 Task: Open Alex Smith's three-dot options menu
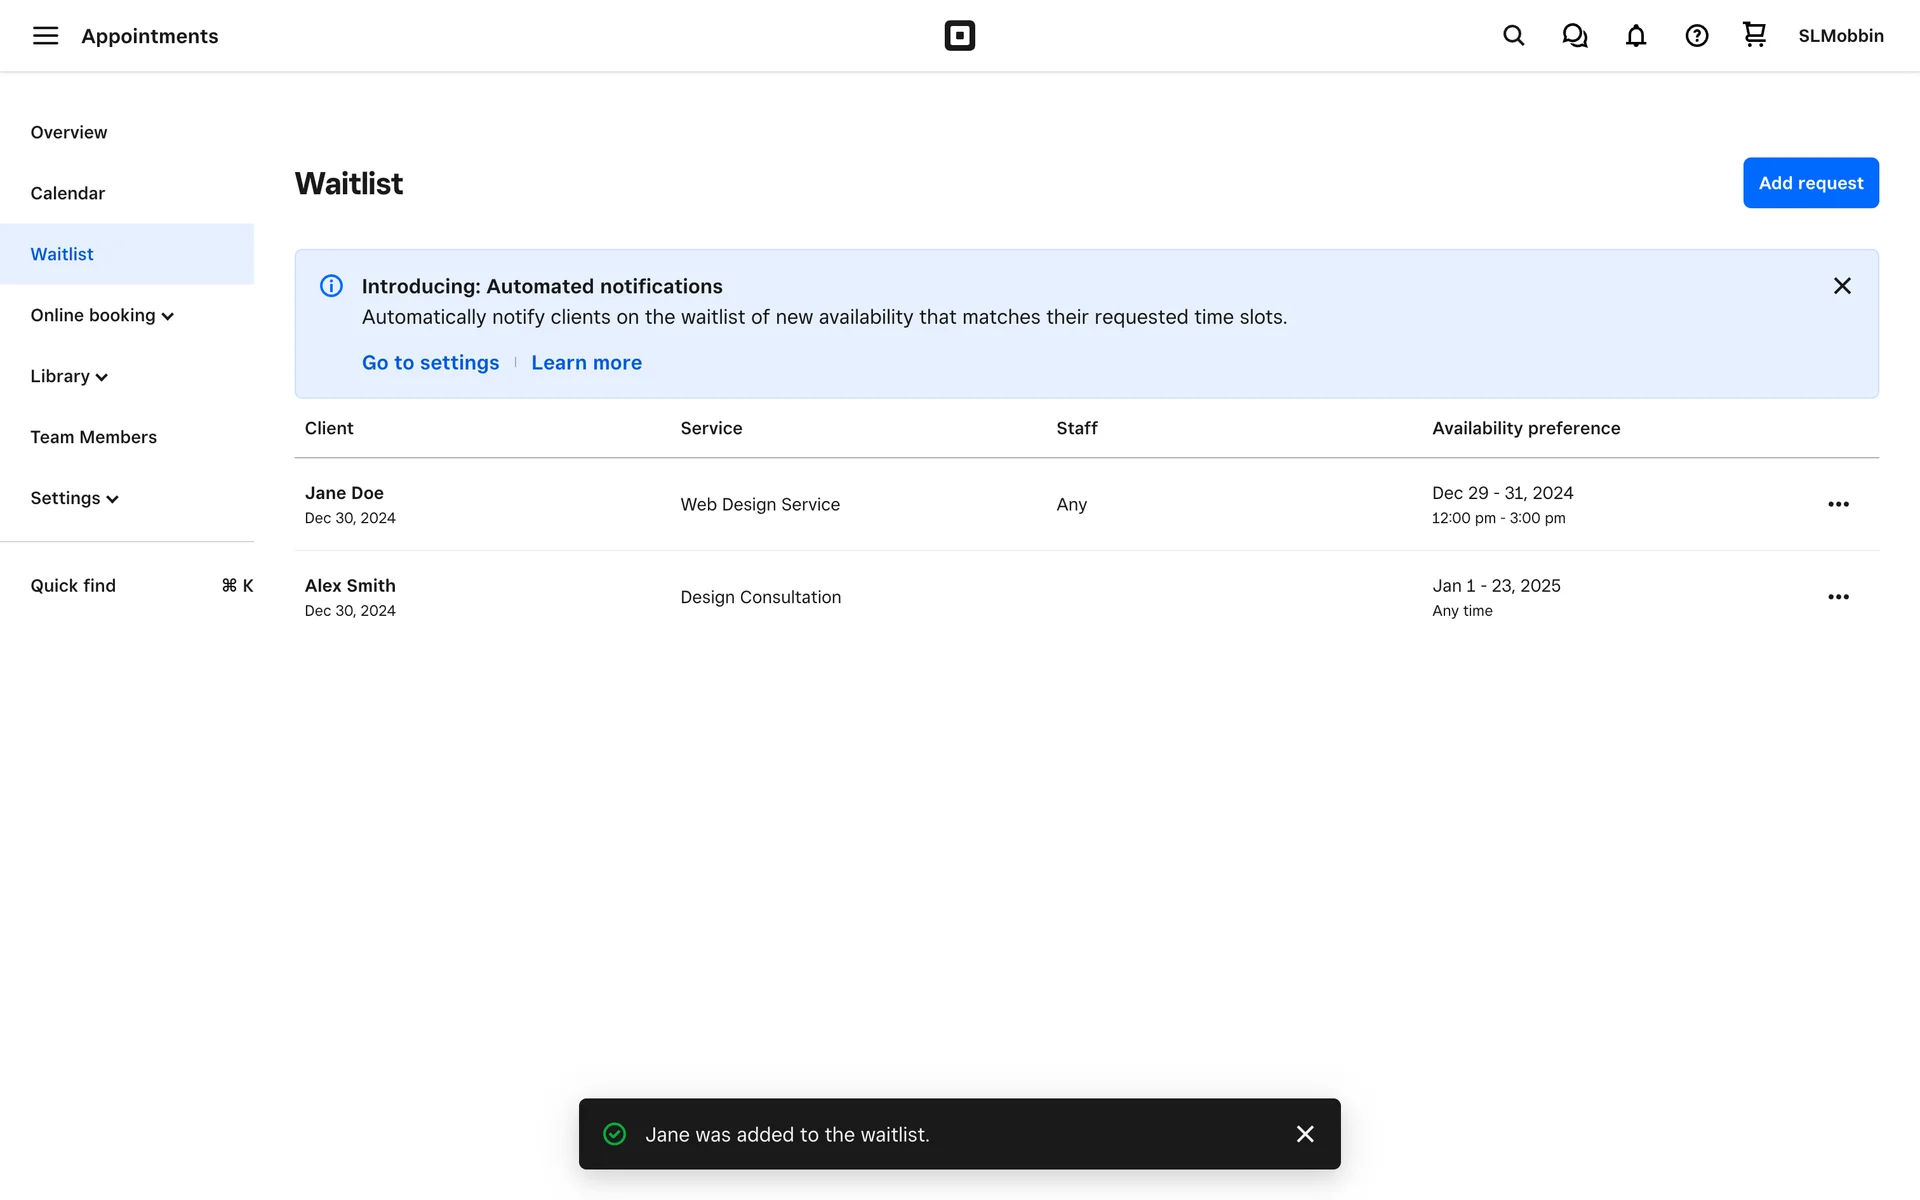click(1838, 597)
